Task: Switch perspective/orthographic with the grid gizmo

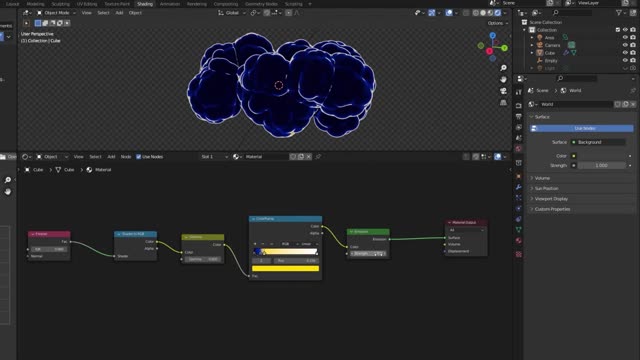Action: (x=503, y=102)
